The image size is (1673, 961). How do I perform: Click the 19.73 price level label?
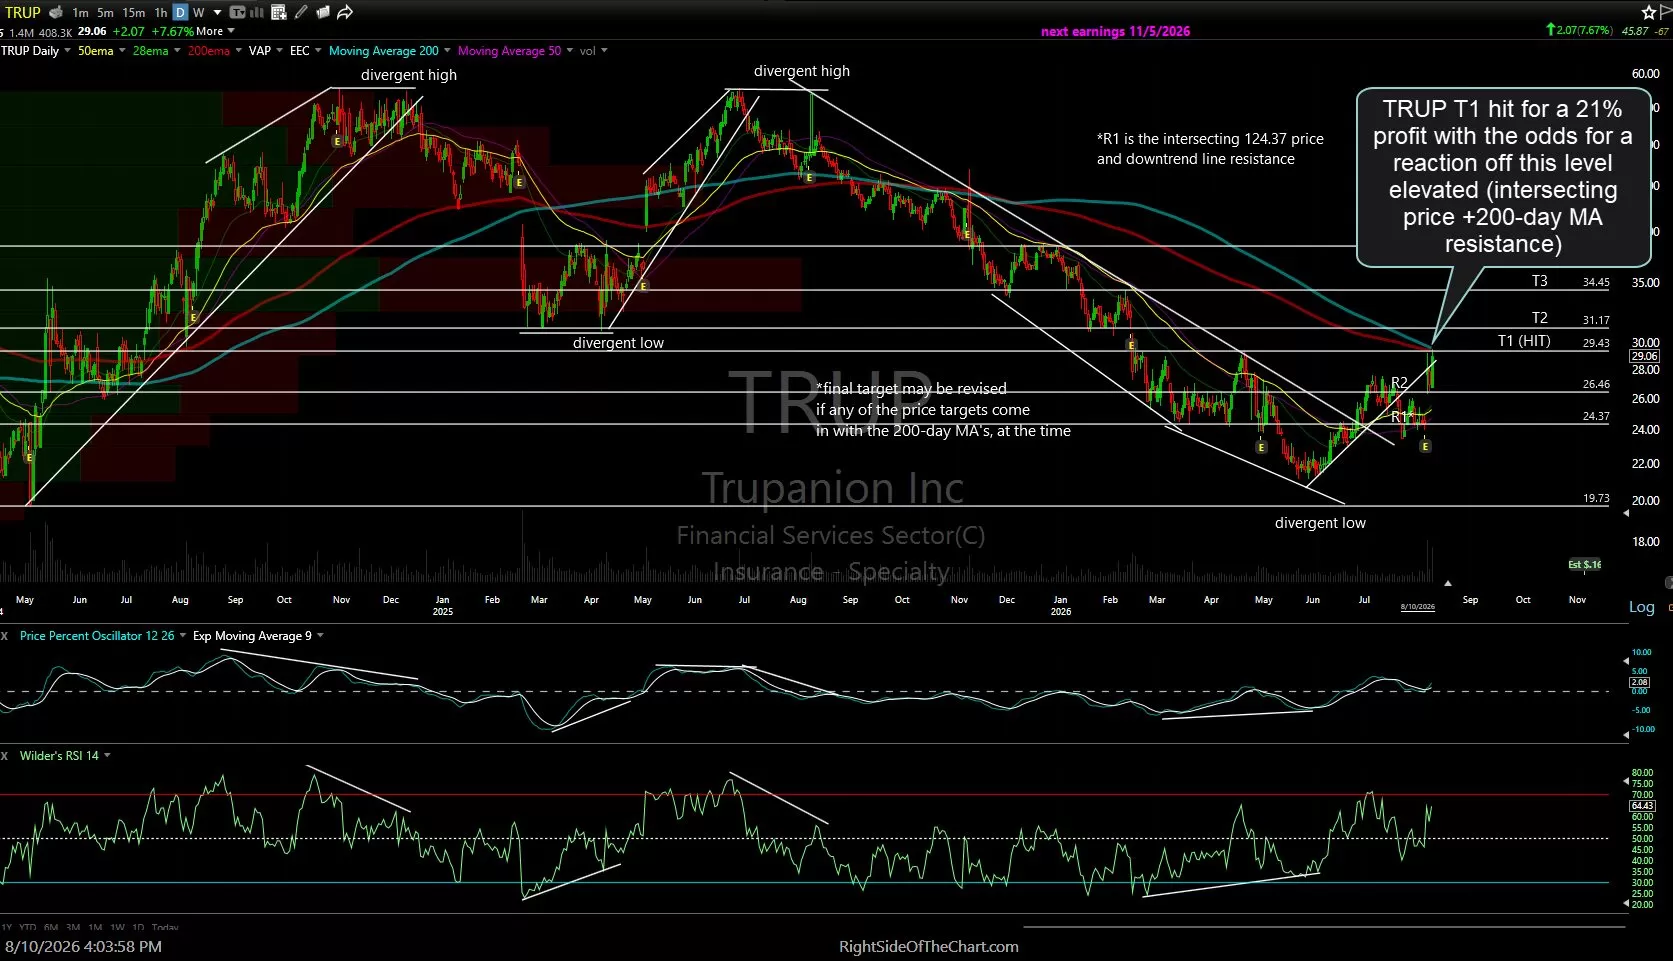click(x=1596, y=498)
